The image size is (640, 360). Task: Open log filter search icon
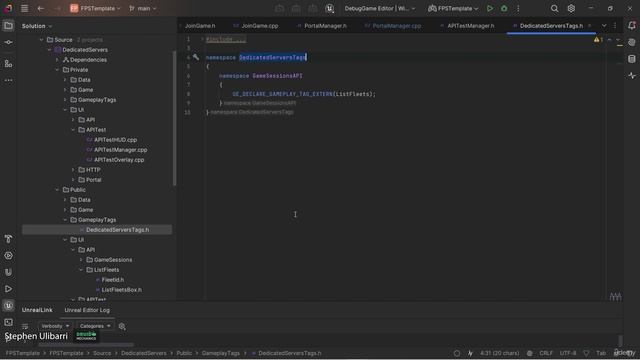122,326
